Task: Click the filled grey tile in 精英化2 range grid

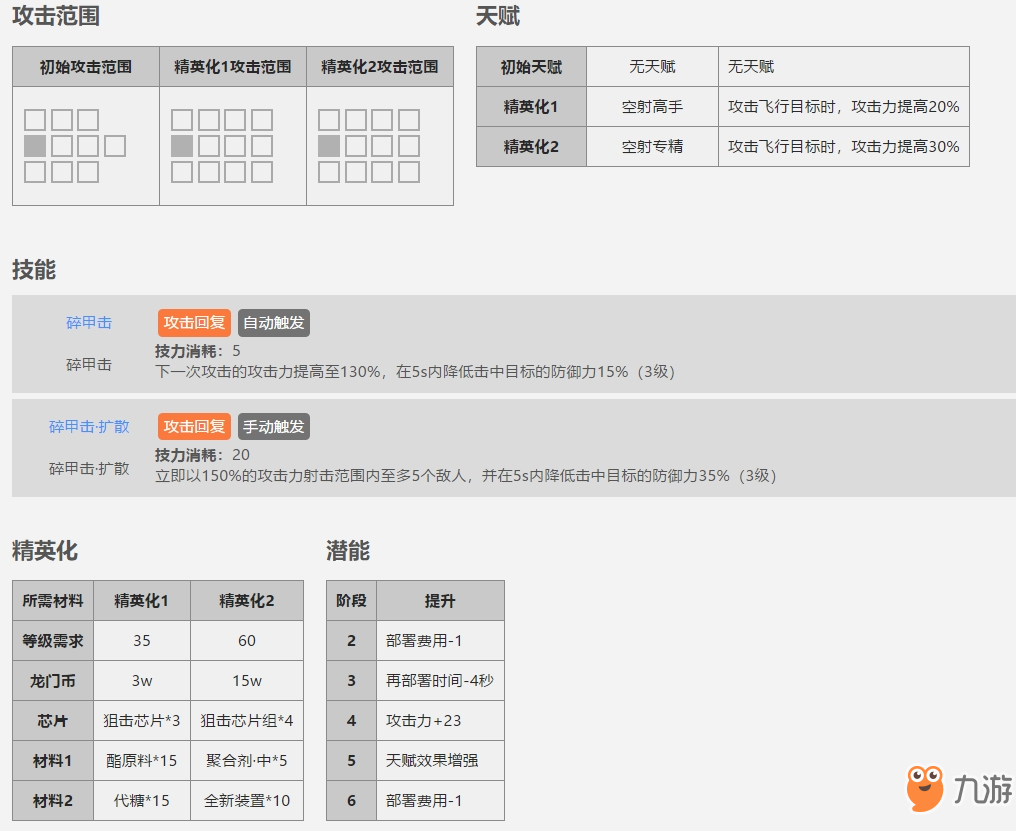Action: [x=329, y=146]
